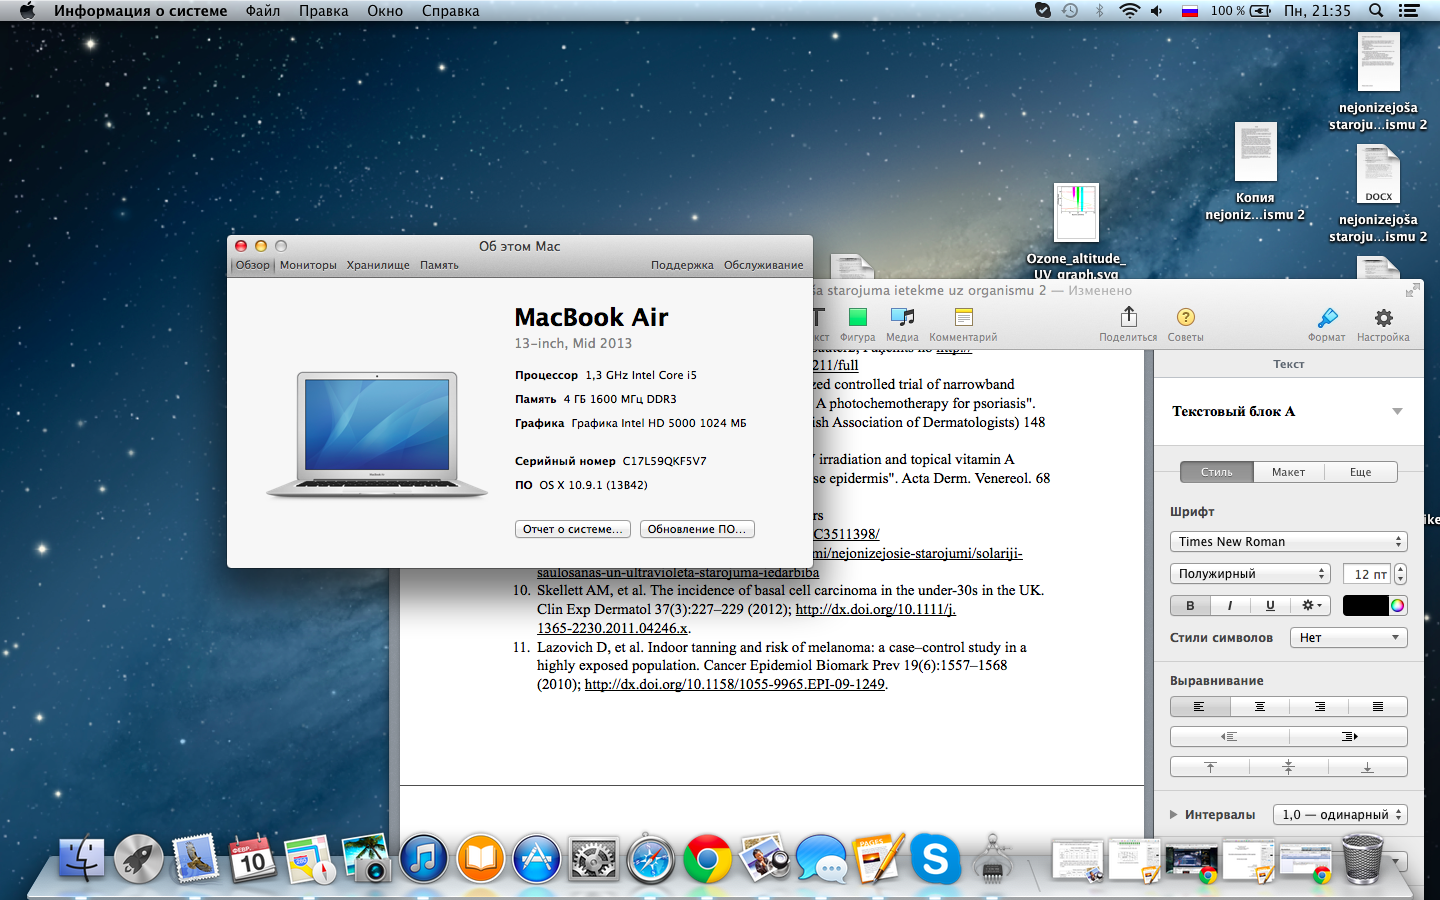
Task: Align text right in Pages sidebar
Action: pos(1319,706)
